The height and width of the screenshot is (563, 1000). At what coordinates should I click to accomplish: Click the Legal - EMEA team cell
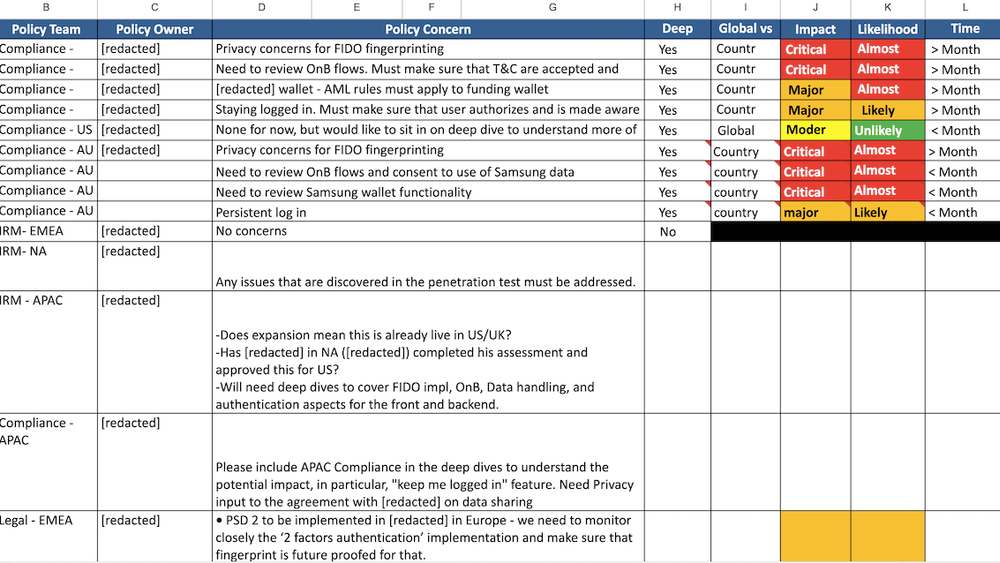pos(48,536)
